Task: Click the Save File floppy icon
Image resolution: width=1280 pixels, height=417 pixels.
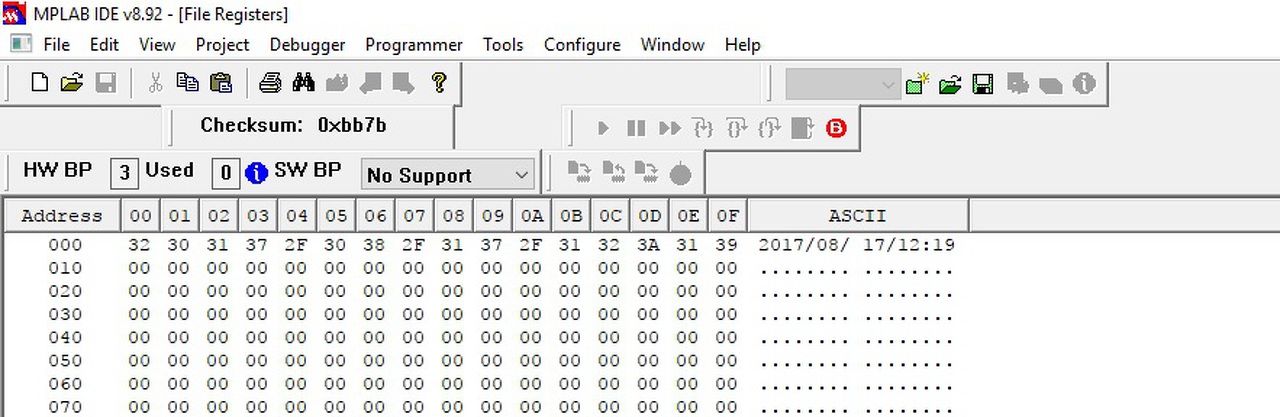Action: pos(105,82)
